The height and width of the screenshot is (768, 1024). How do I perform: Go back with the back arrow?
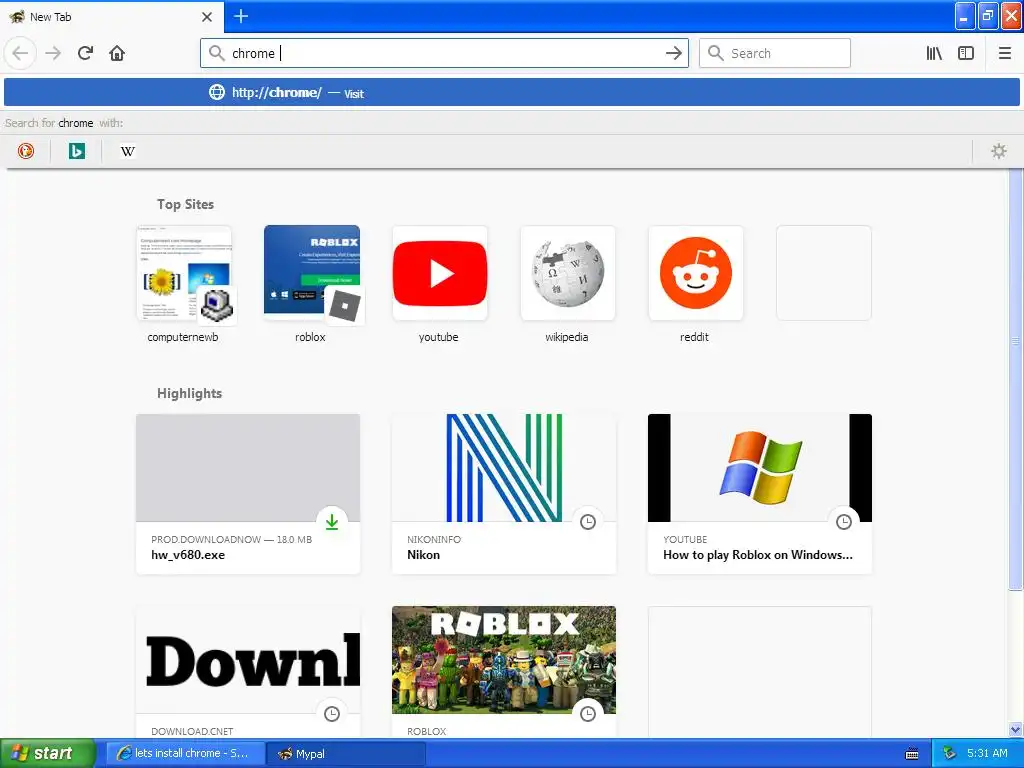[20, 53]
